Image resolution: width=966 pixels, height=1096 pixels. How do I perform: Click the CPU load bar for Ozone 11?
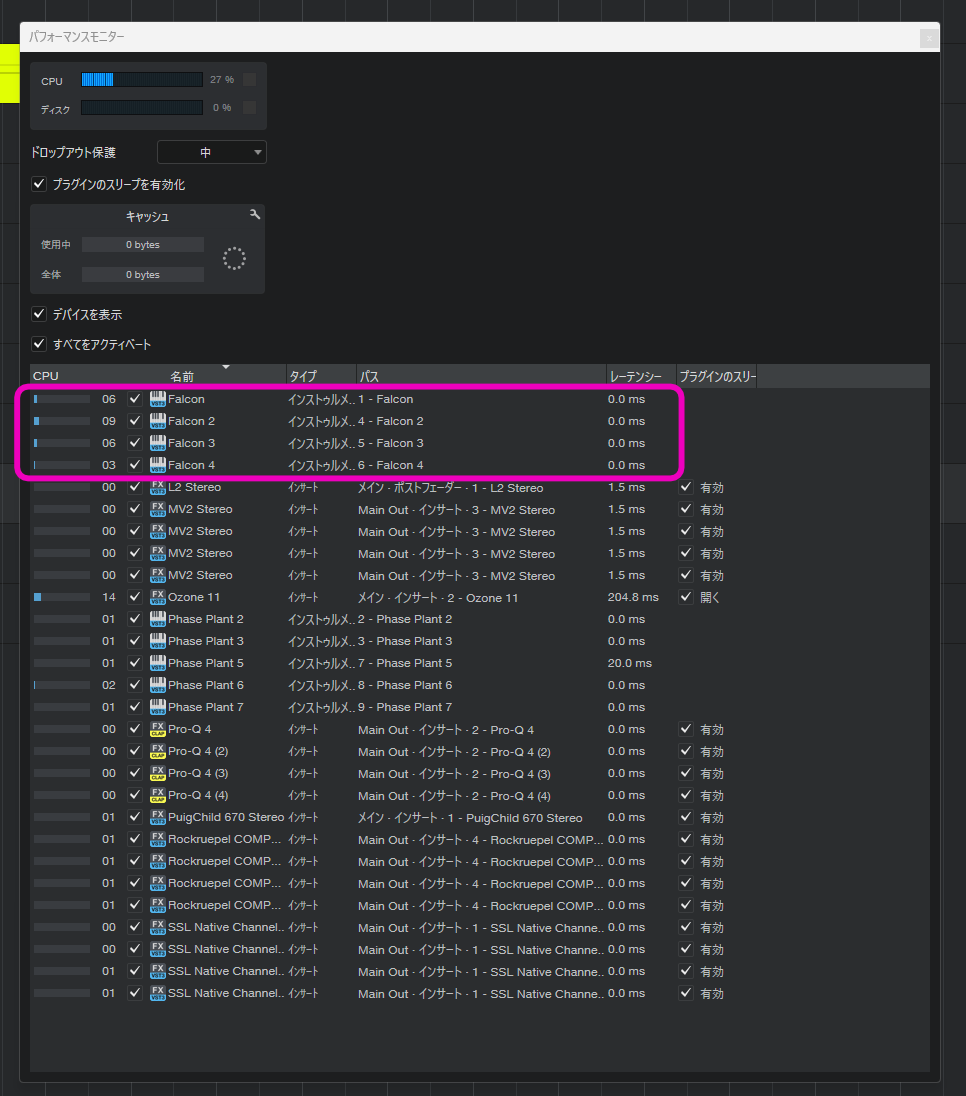tap(62, 597)
